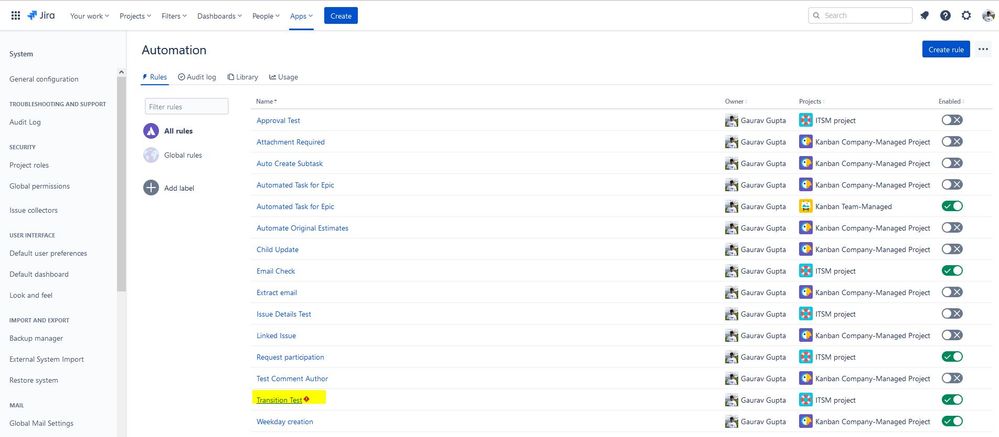Open the three-dot more actions menu
Image resolution: width=999 pixels, height=437 pixels.
point(983,49)
